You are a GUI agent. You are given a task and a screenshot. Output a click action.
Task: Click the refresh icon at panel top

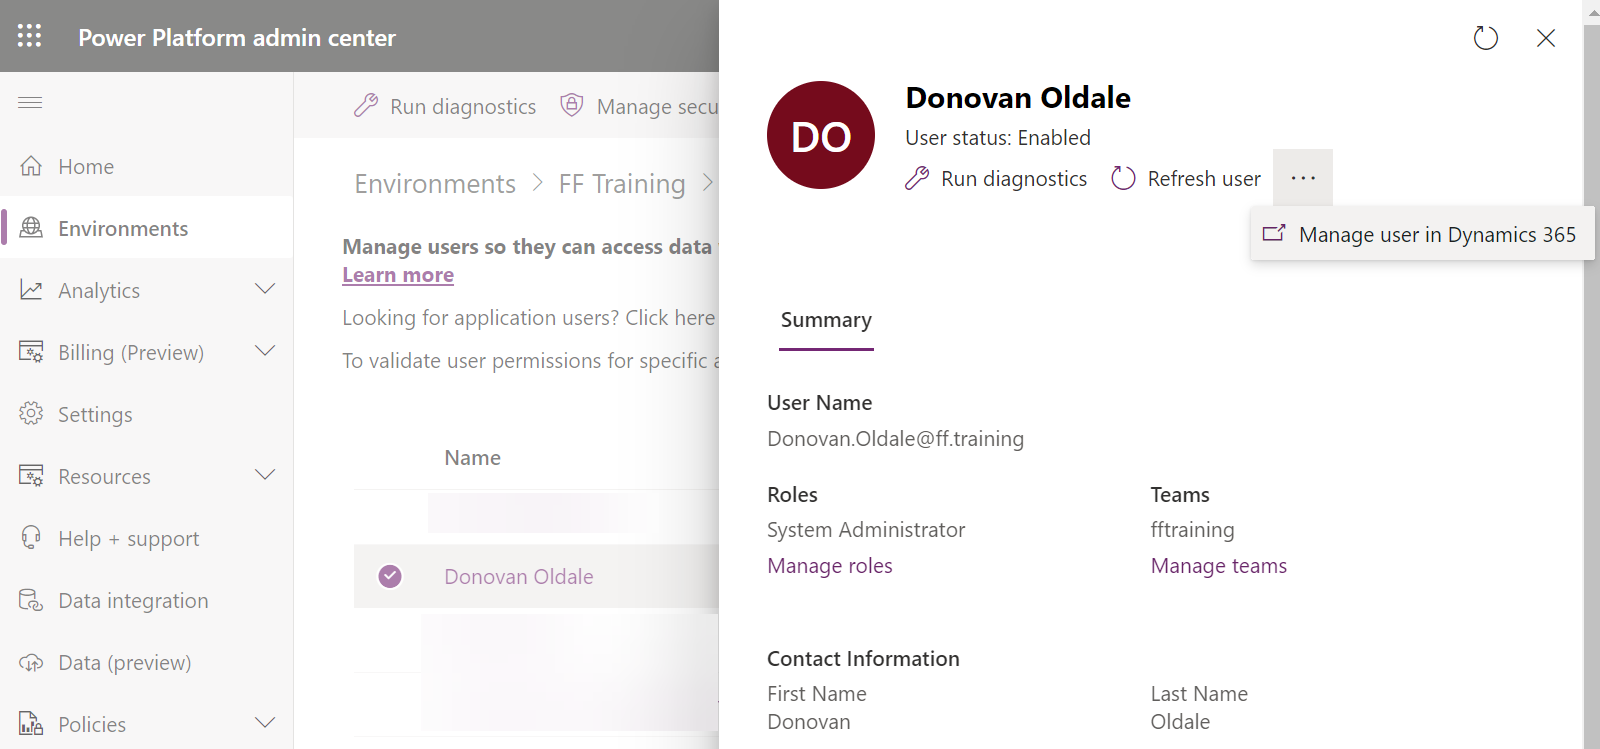(x=1485, y=38)
